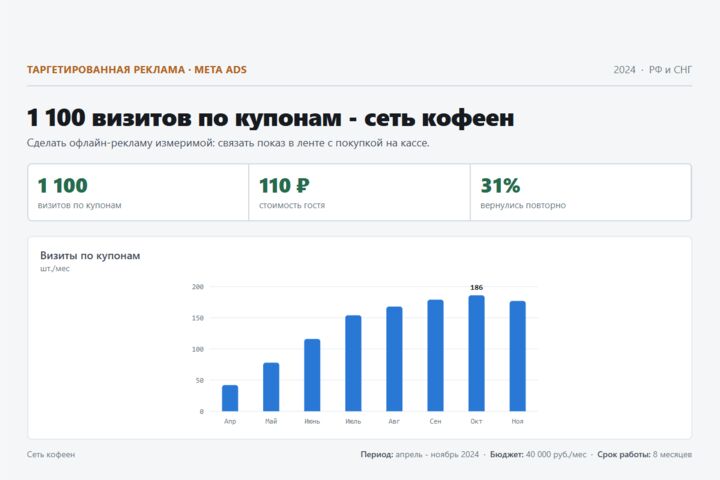Click the April bar in the chart
Viewport: 720px width, 480px height.
coord(230,398)
